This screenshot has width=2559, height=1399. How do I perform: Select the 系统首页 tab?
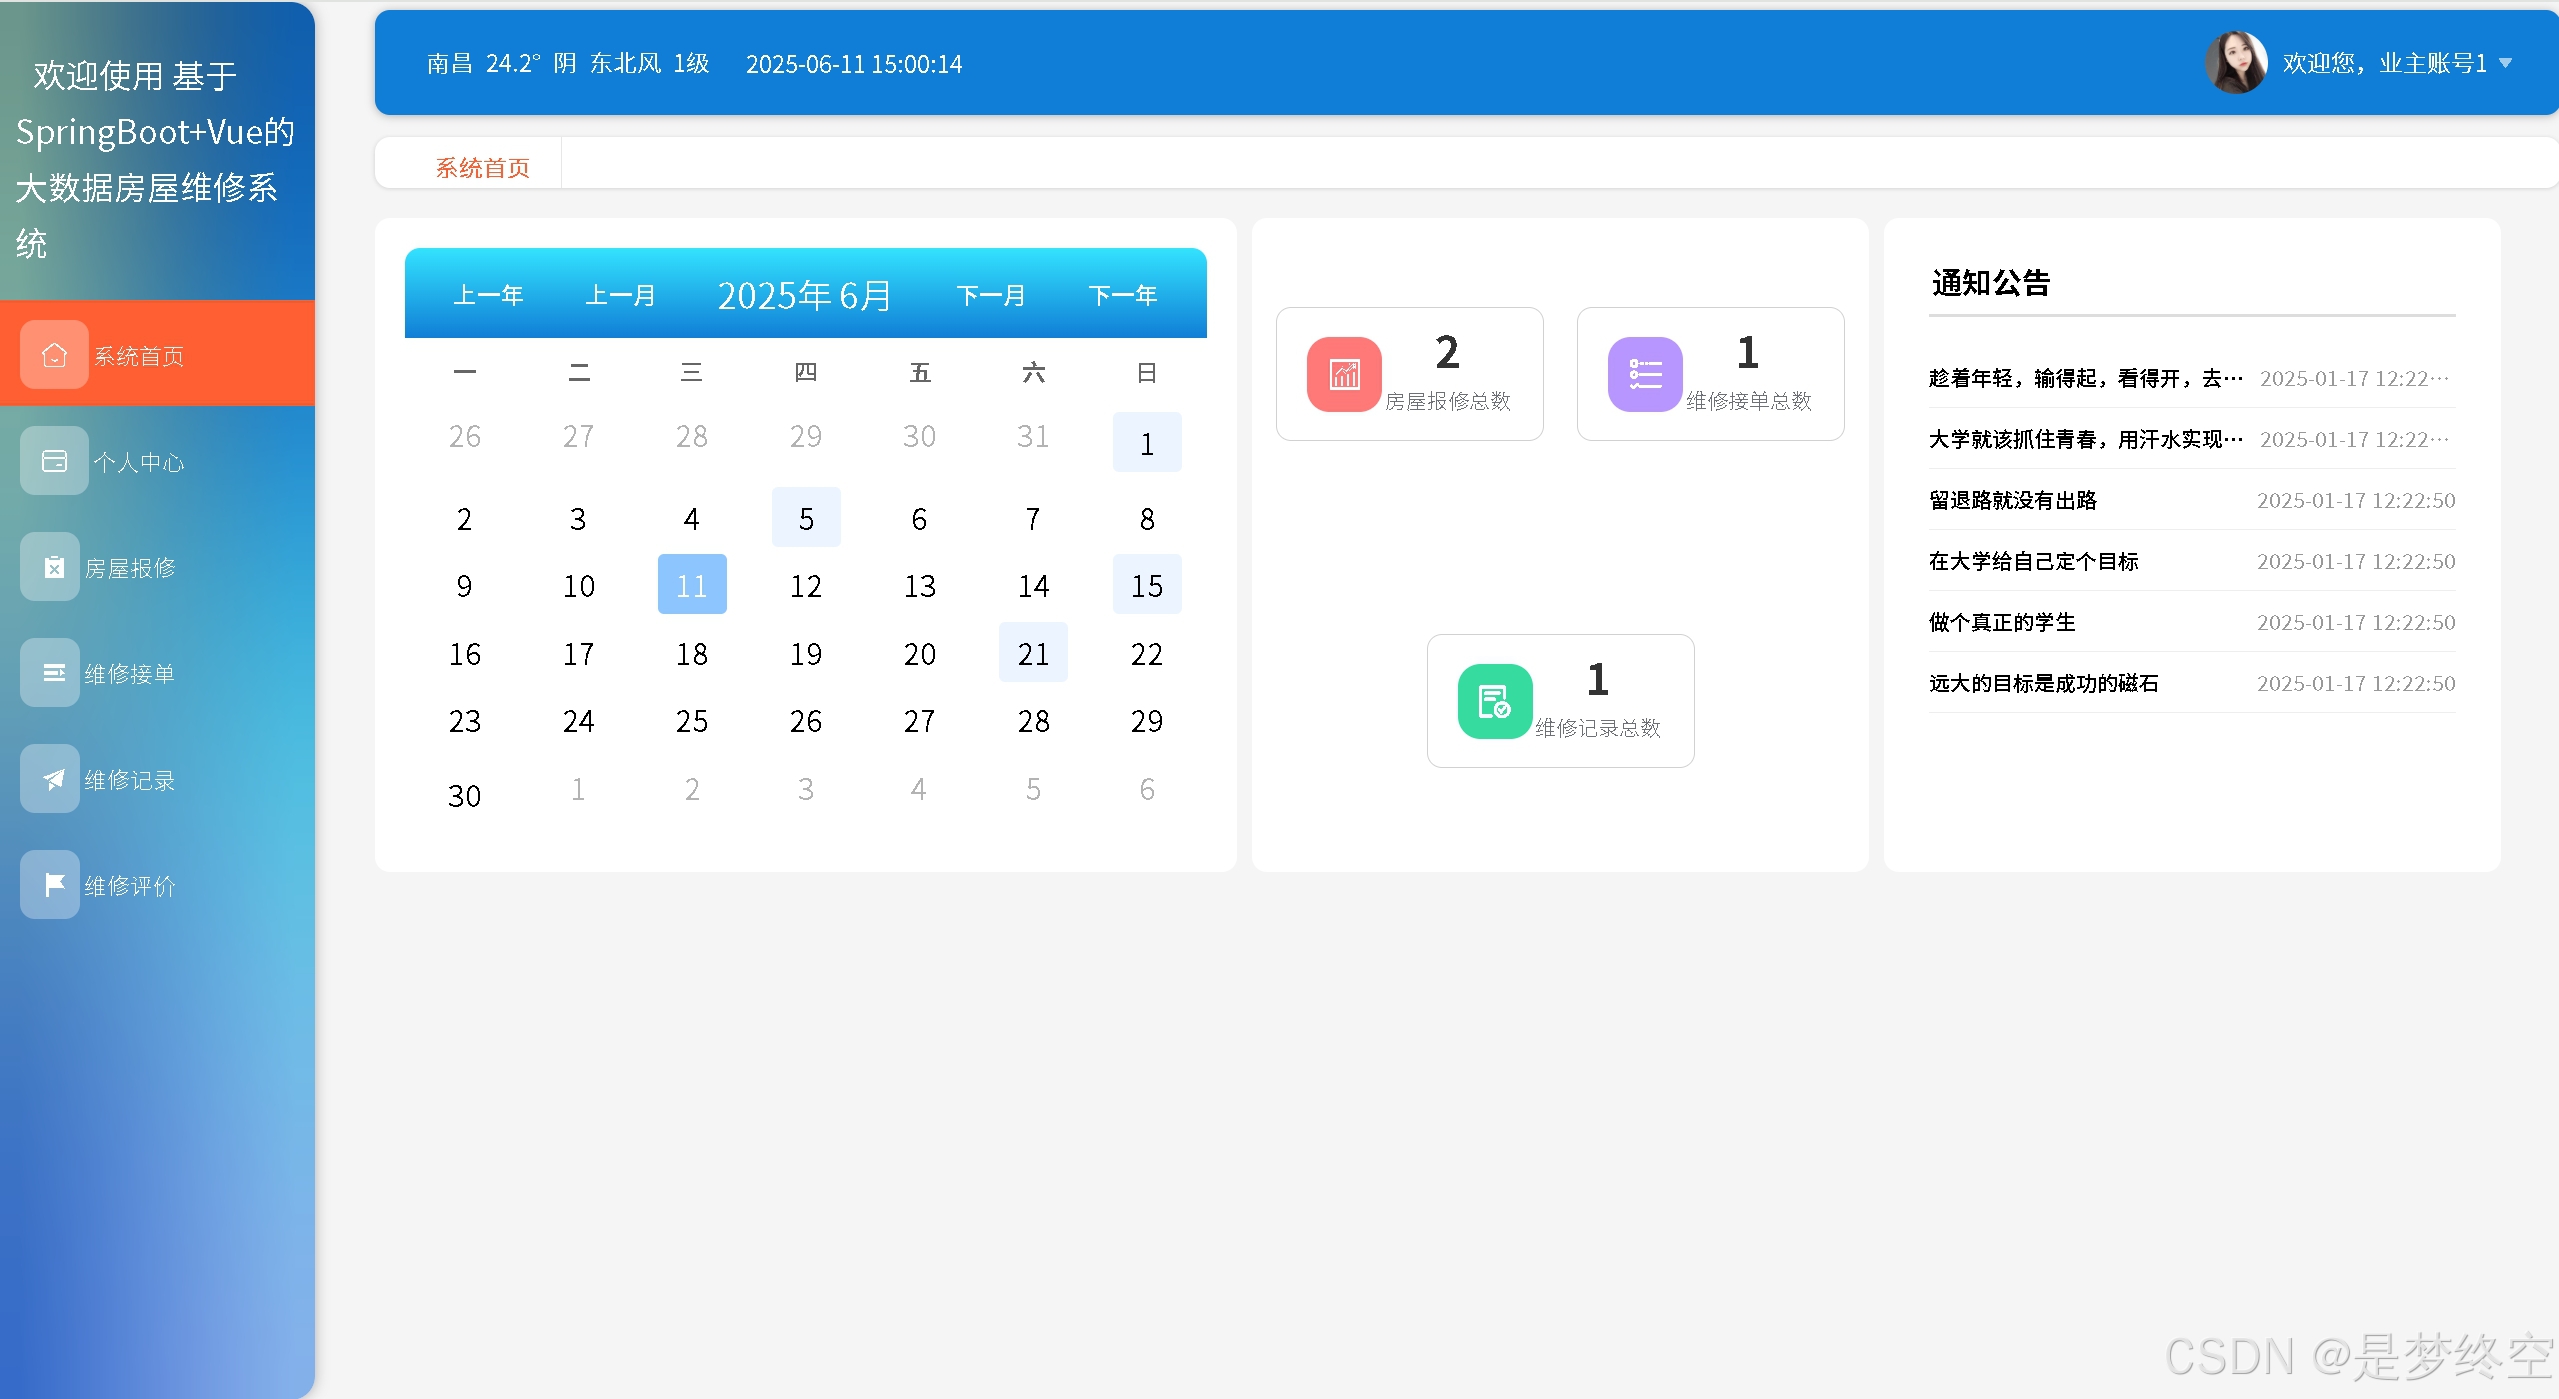coord(482,167)
